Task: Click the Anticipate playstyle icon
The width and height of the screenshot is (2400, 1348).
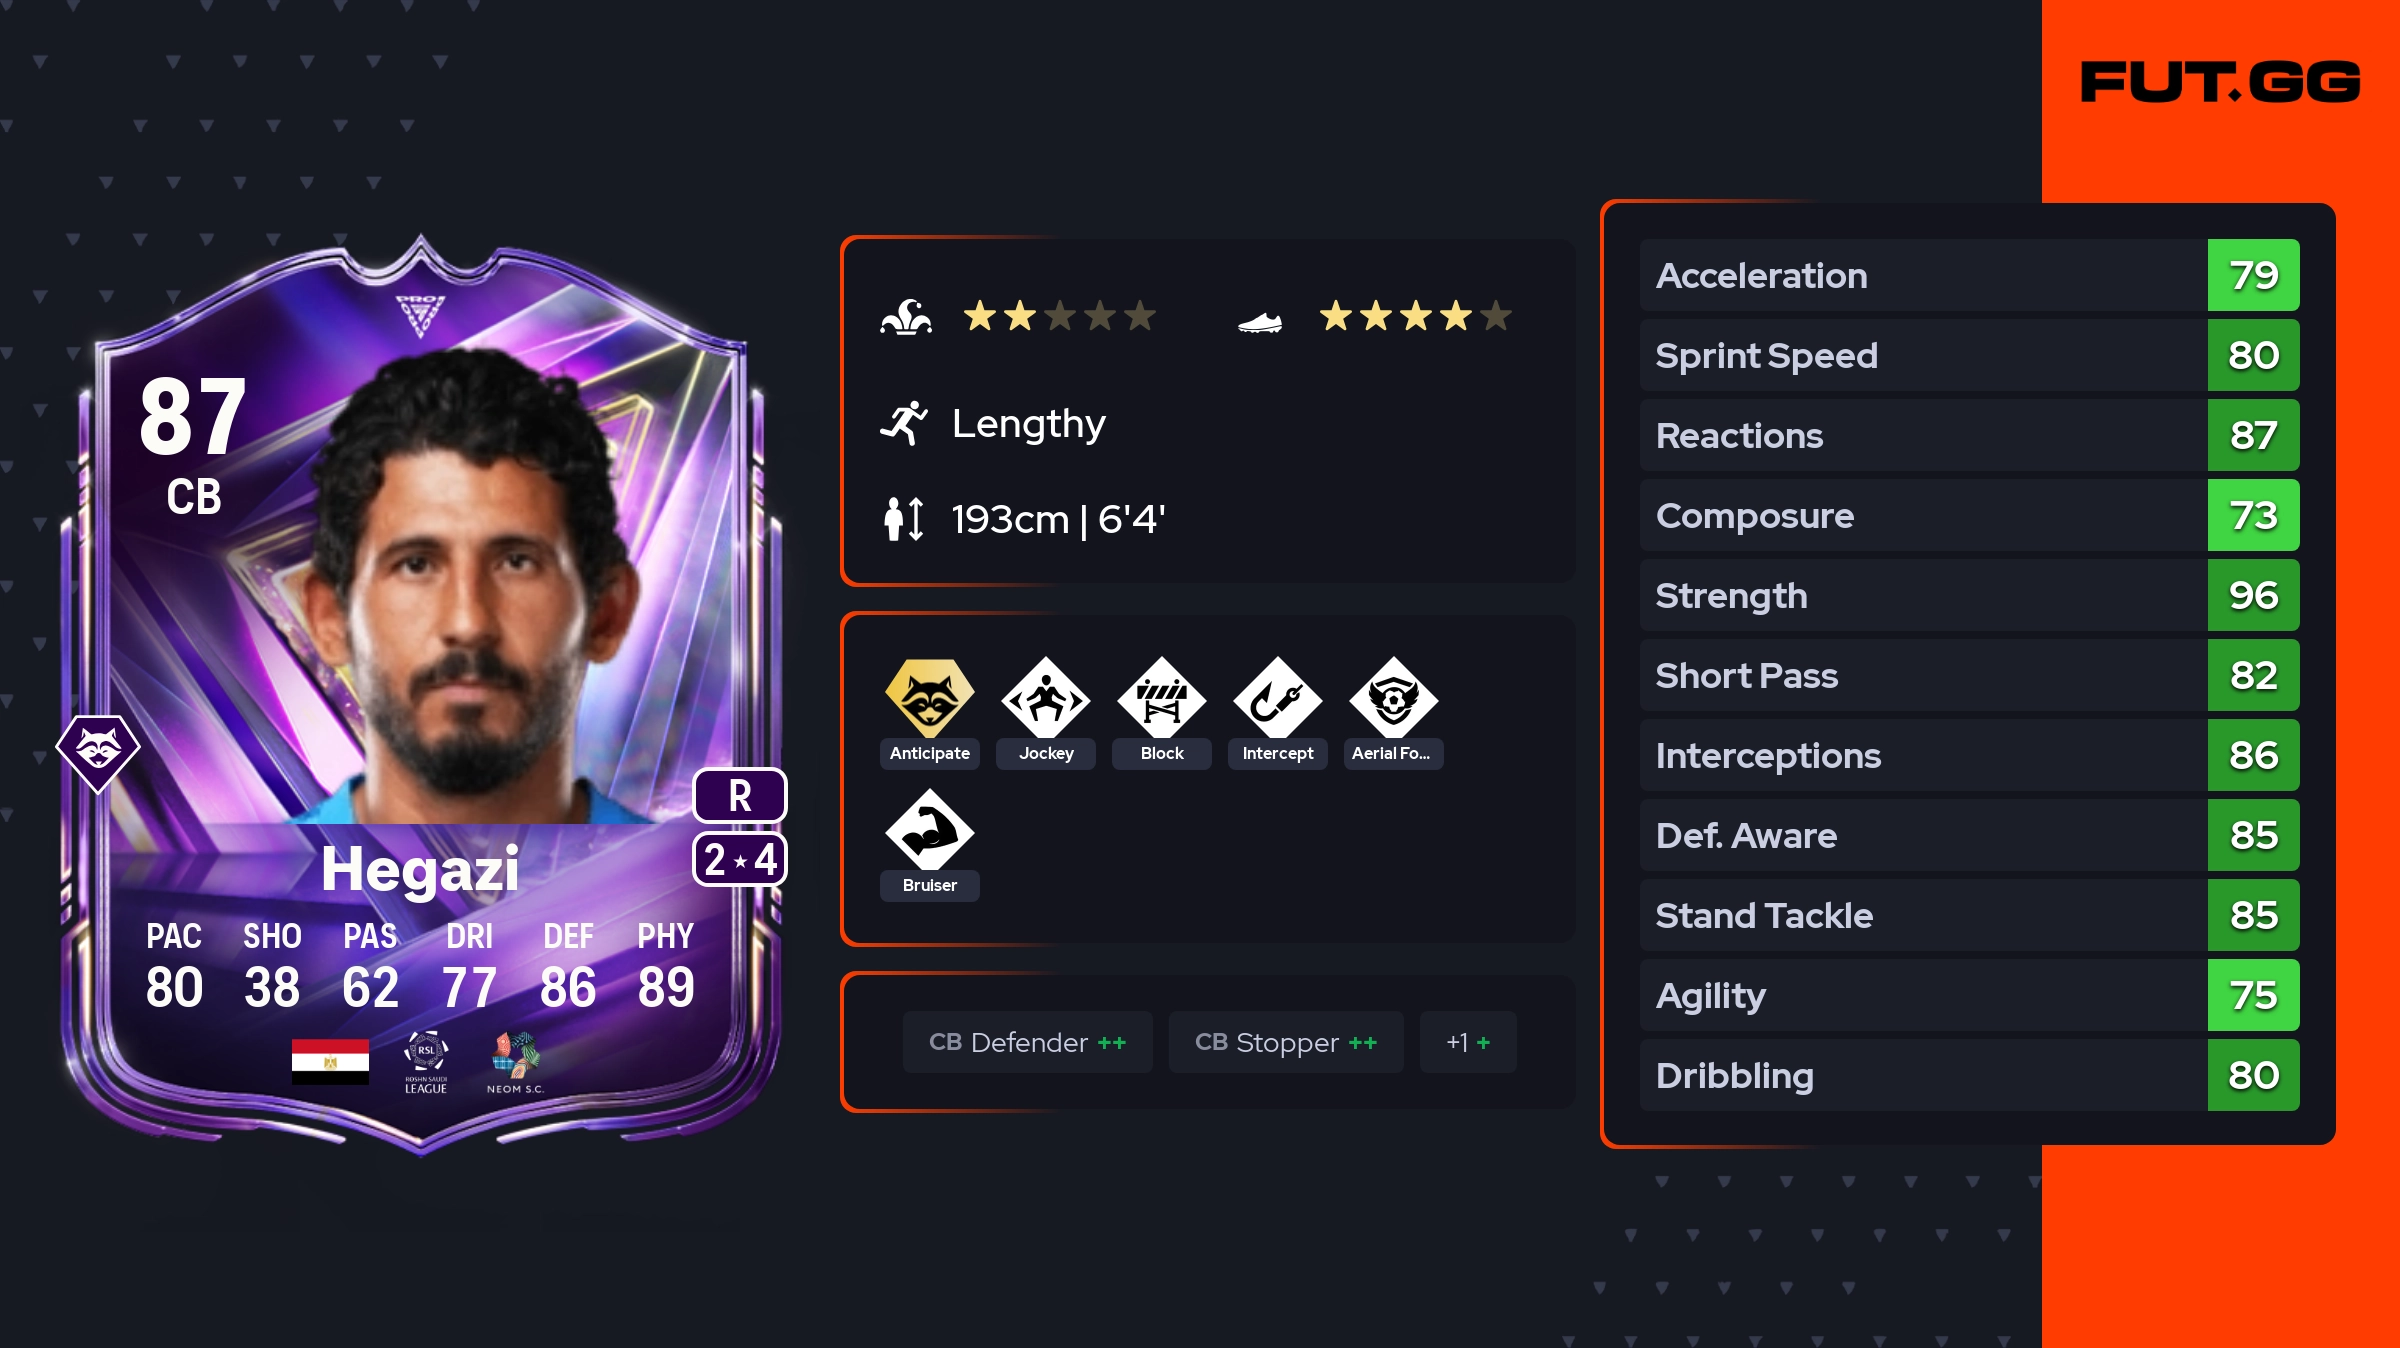Action: [929, 698]
